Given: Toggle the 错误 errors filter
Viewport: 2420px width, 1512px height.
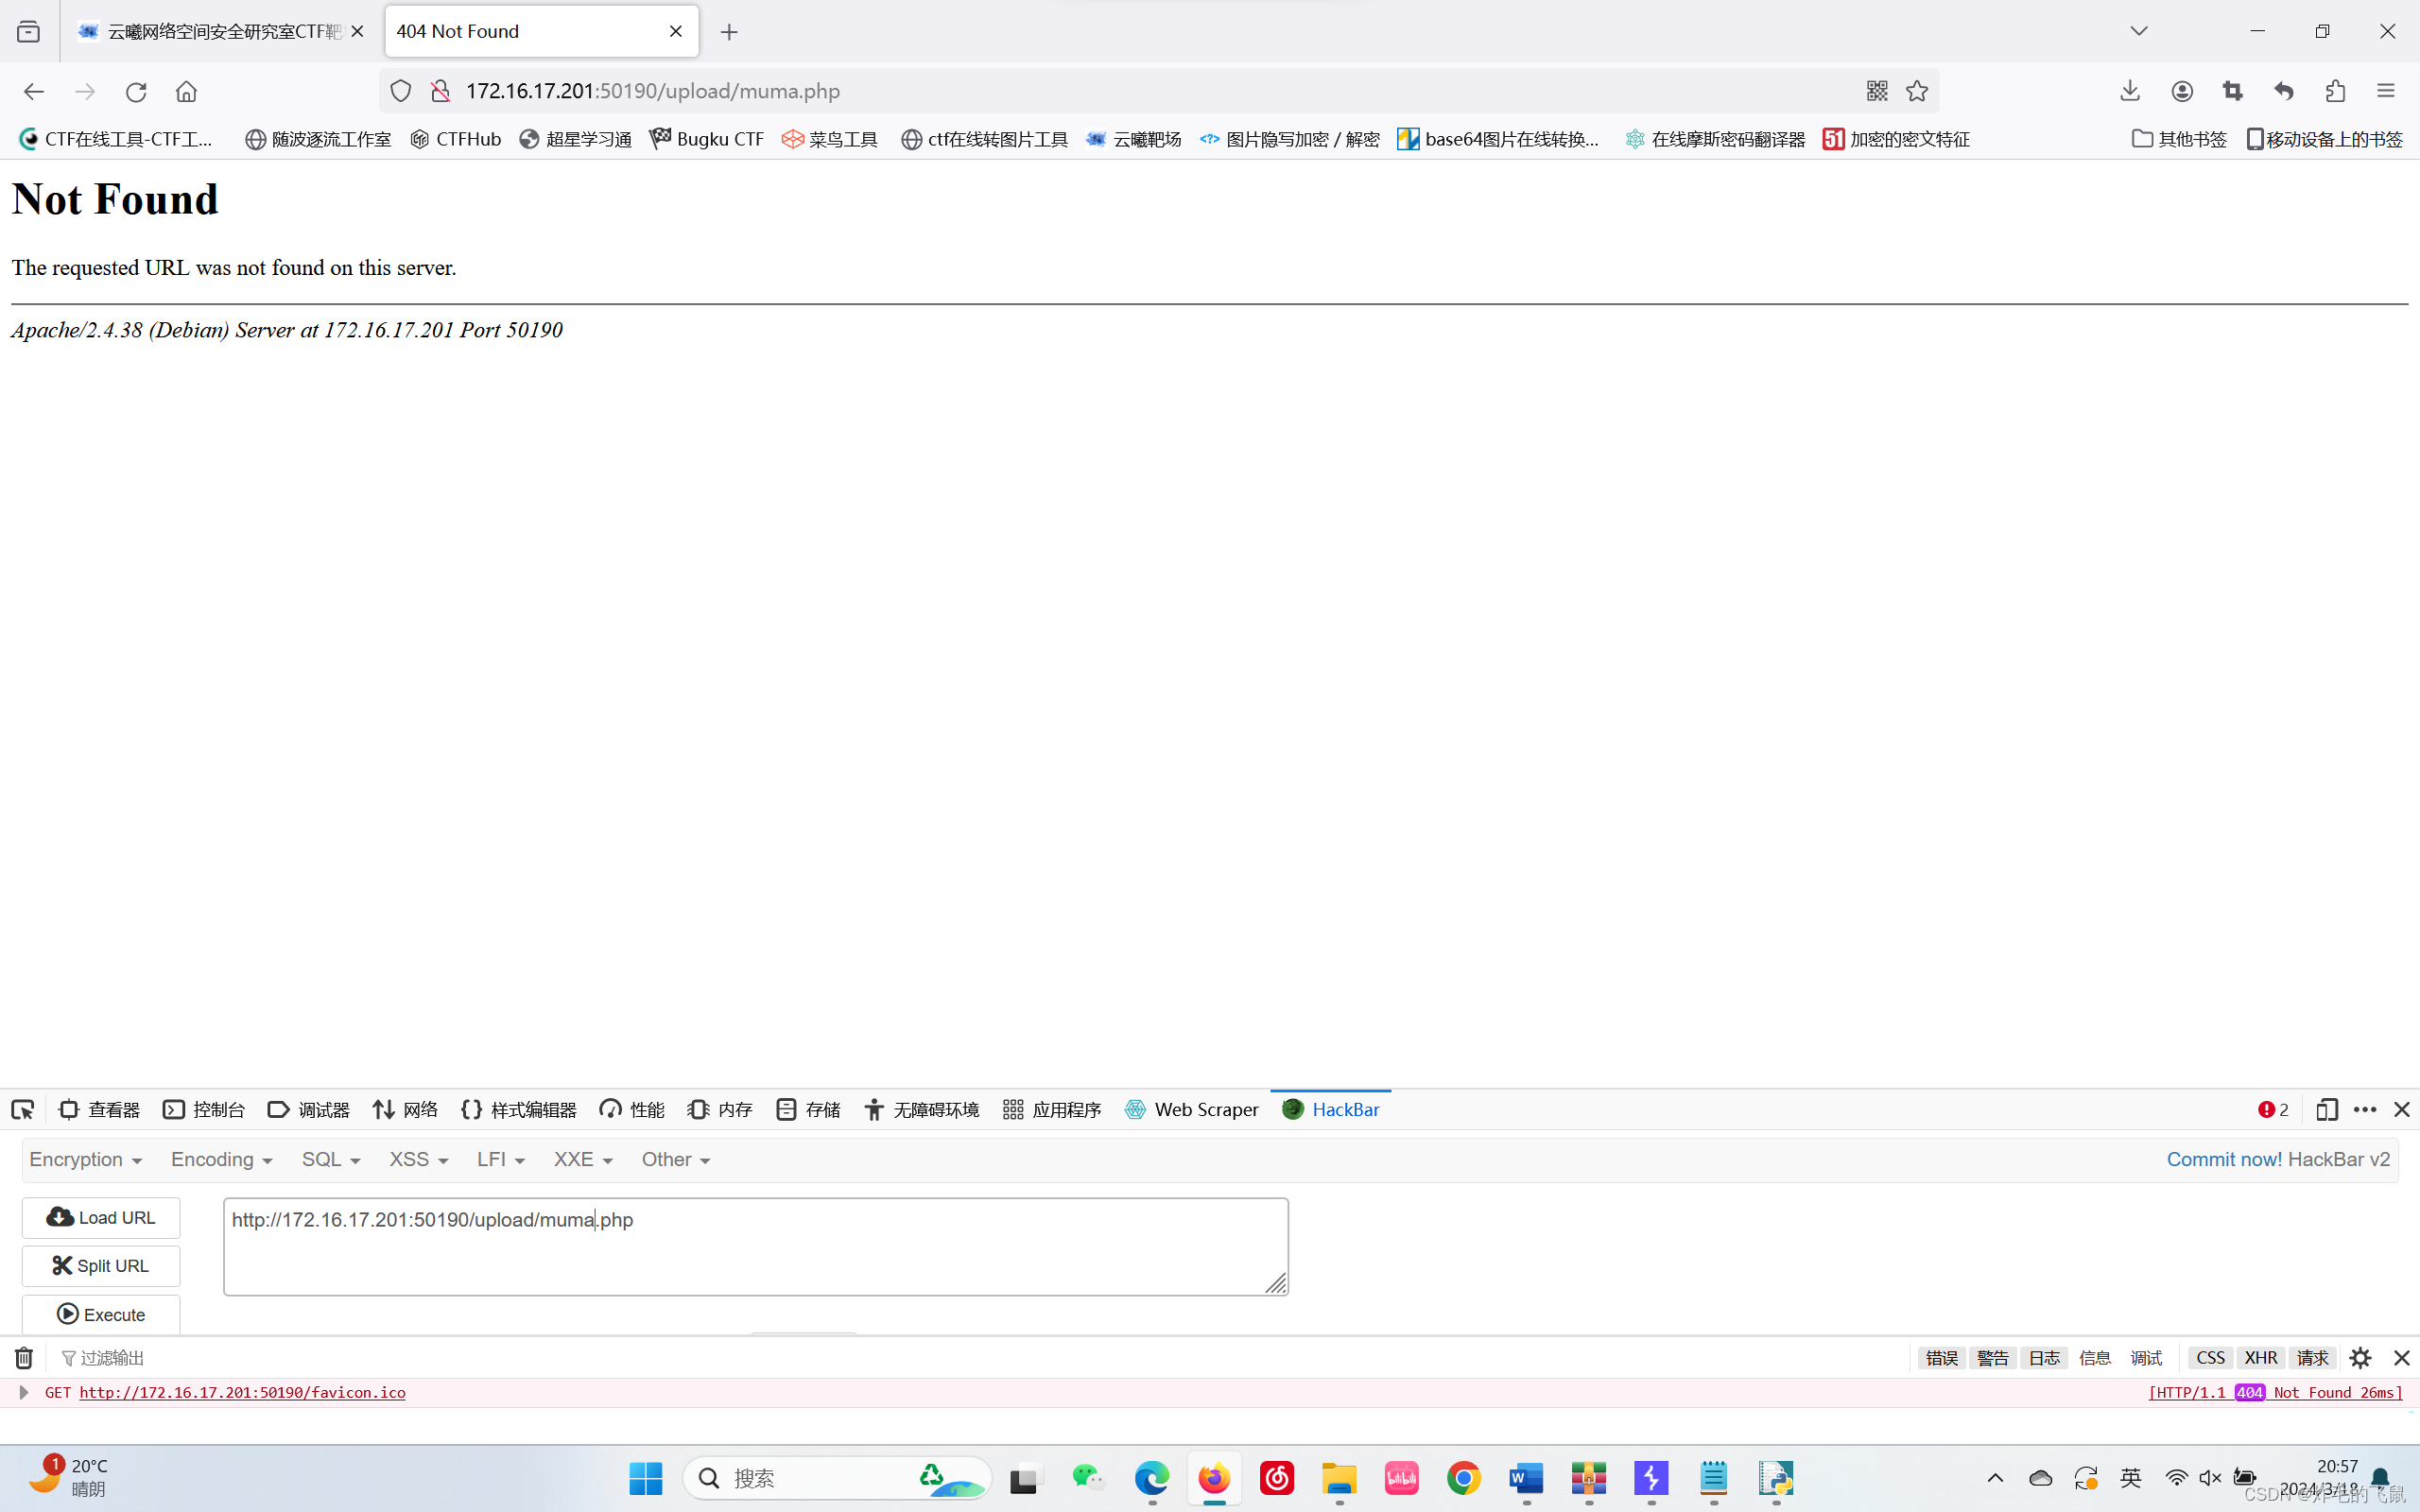Looking at the screenshot, I should click(x=1941, y=1357).
